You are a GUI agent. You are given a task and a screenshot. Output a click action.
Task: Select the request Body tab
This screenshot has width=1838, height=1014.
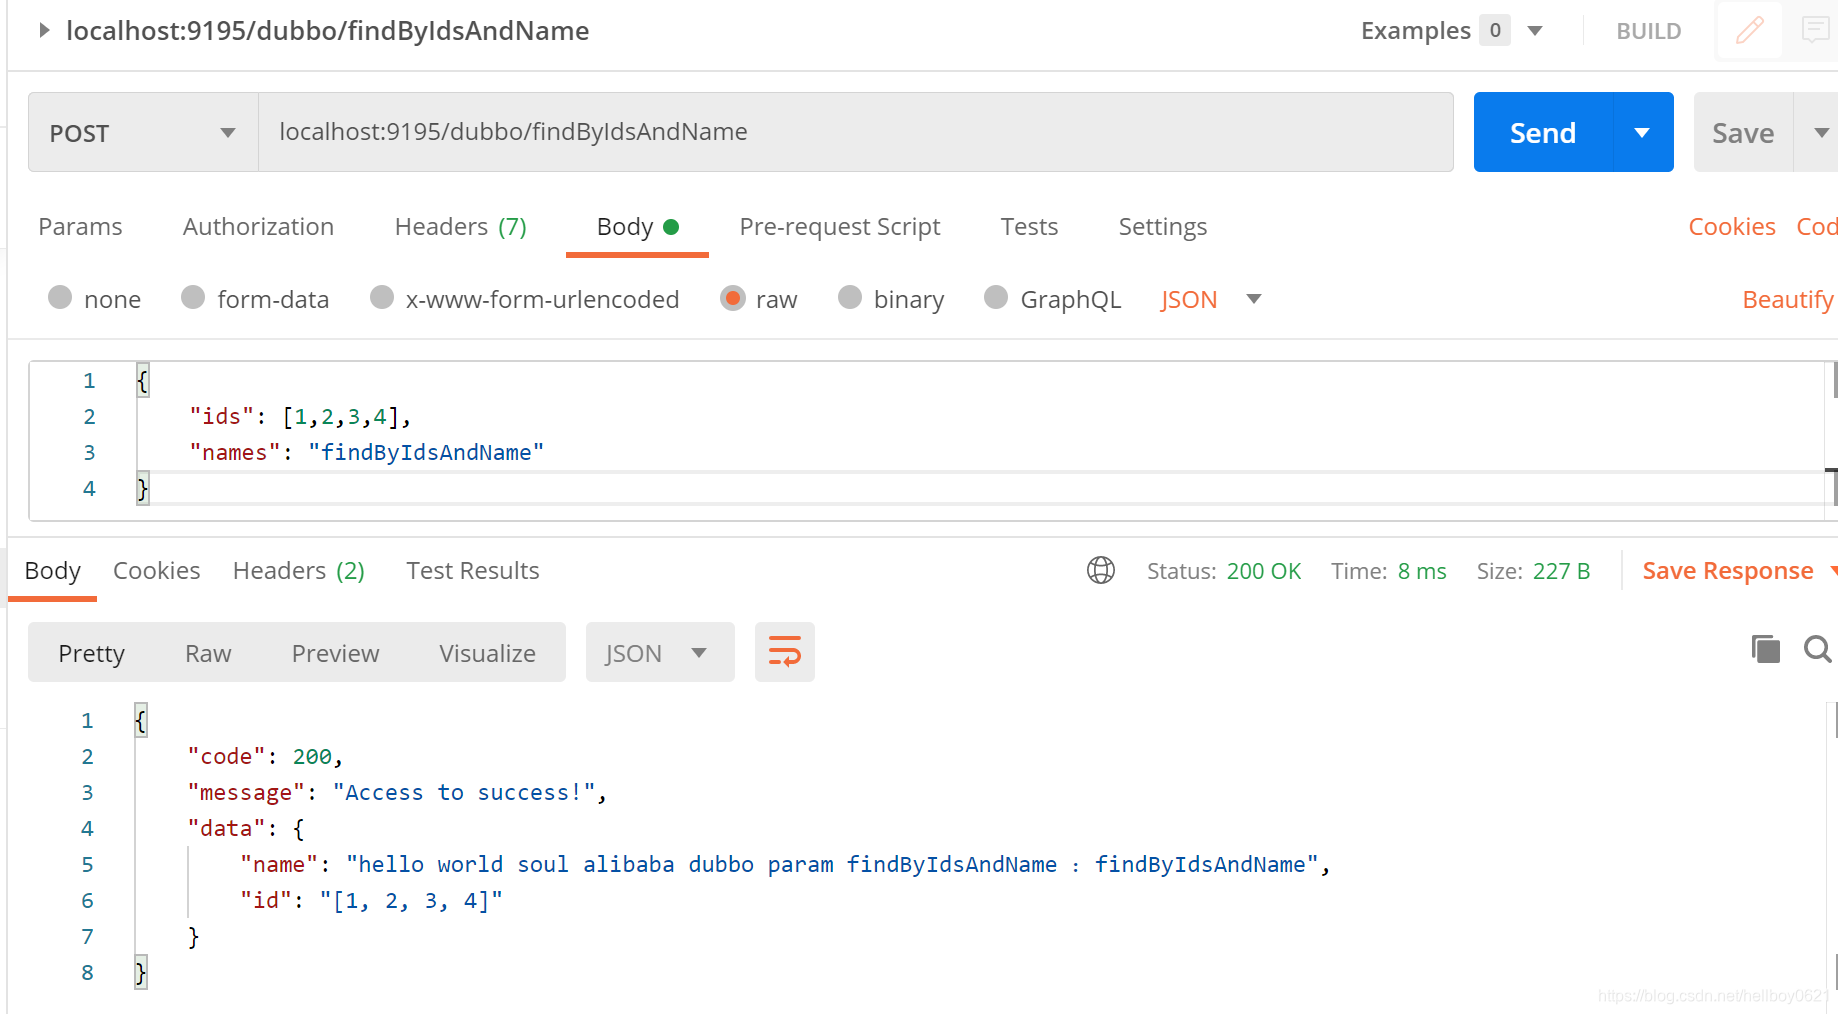click(x=637, y=227)
